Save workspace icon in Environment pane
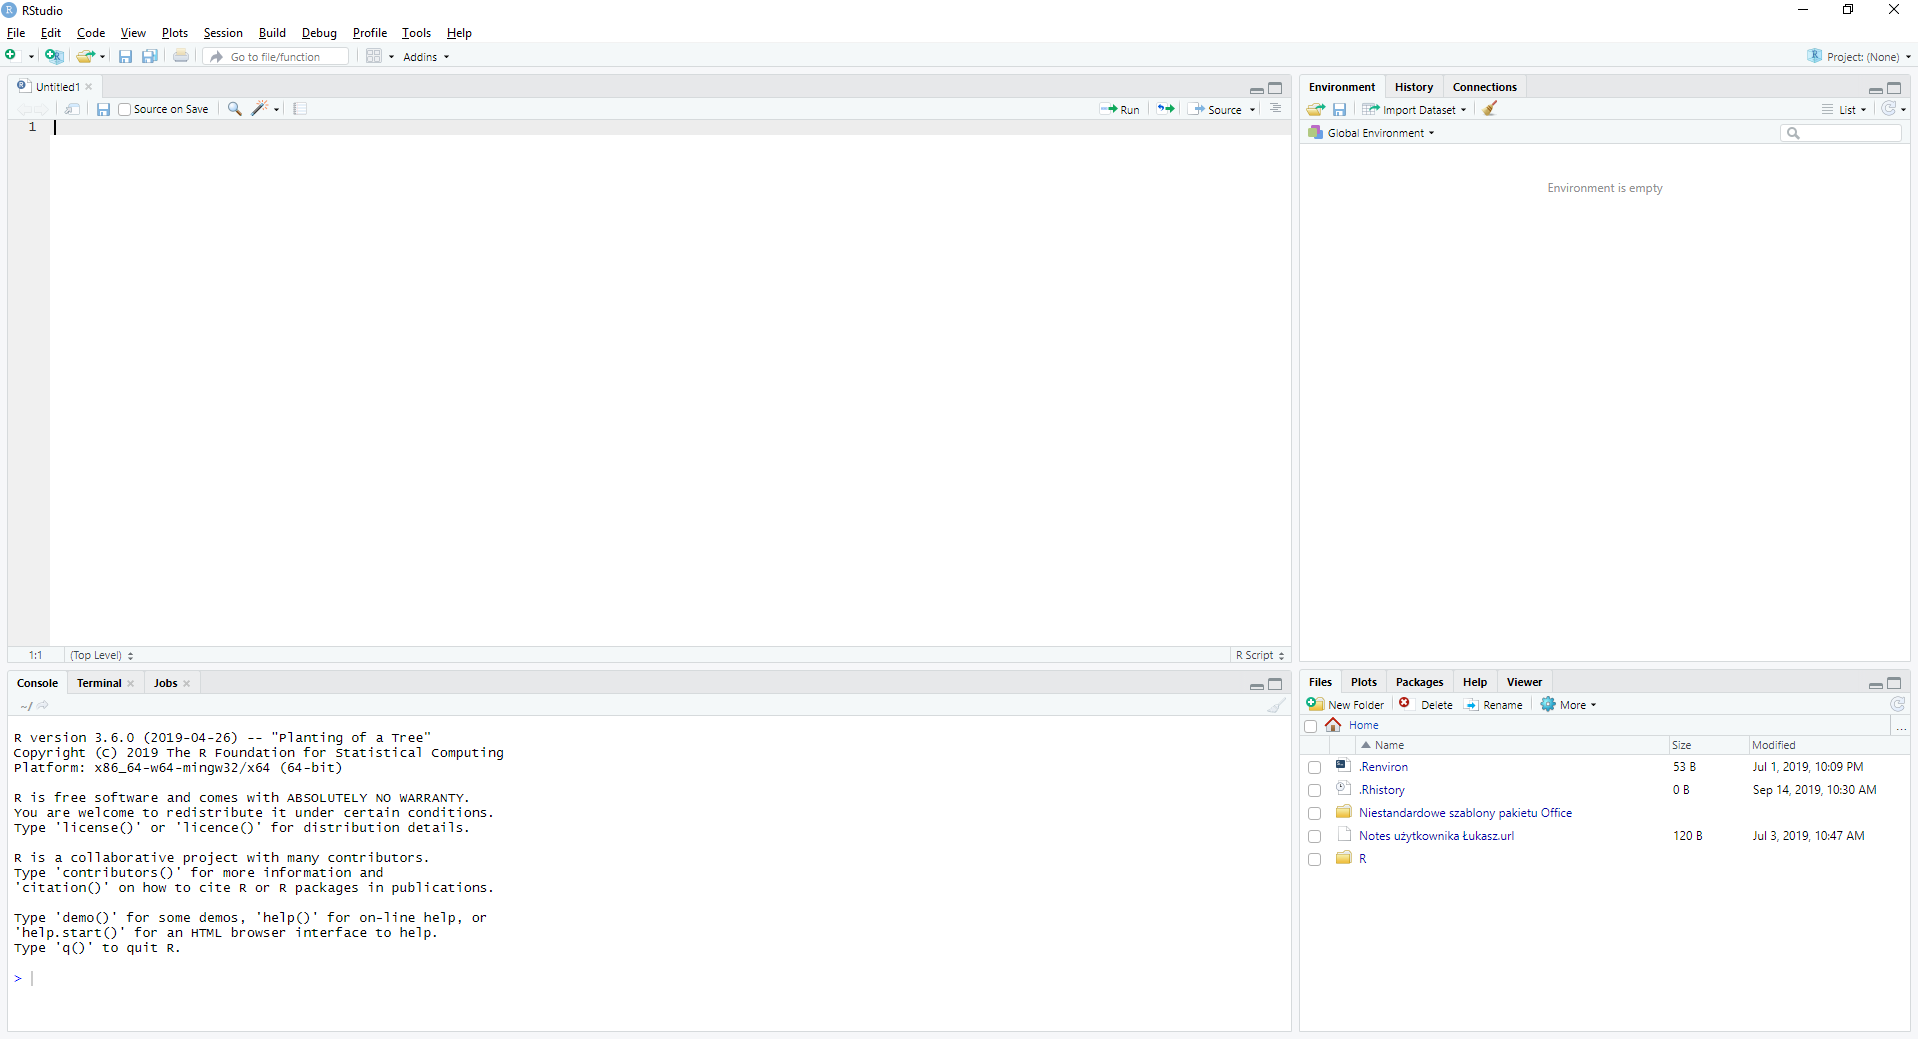Screen dimensions: 1918x1039 [x=1340, y=109]
